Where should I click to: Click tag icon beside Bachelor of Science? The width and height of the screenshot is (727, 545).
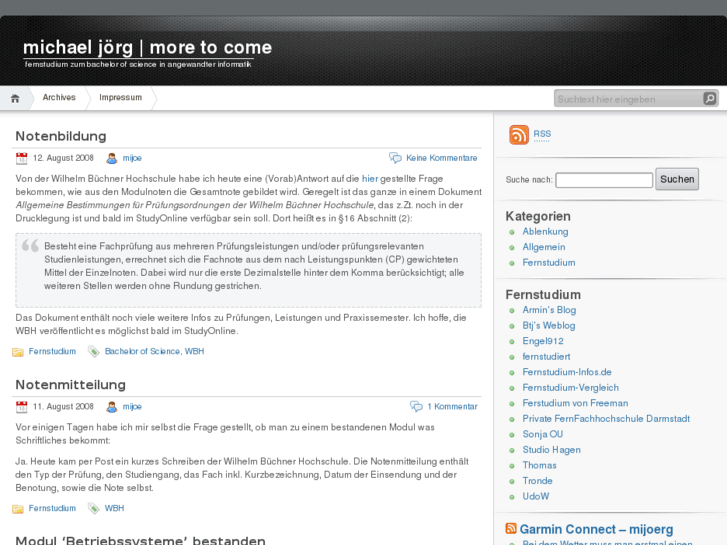(94, 352)
